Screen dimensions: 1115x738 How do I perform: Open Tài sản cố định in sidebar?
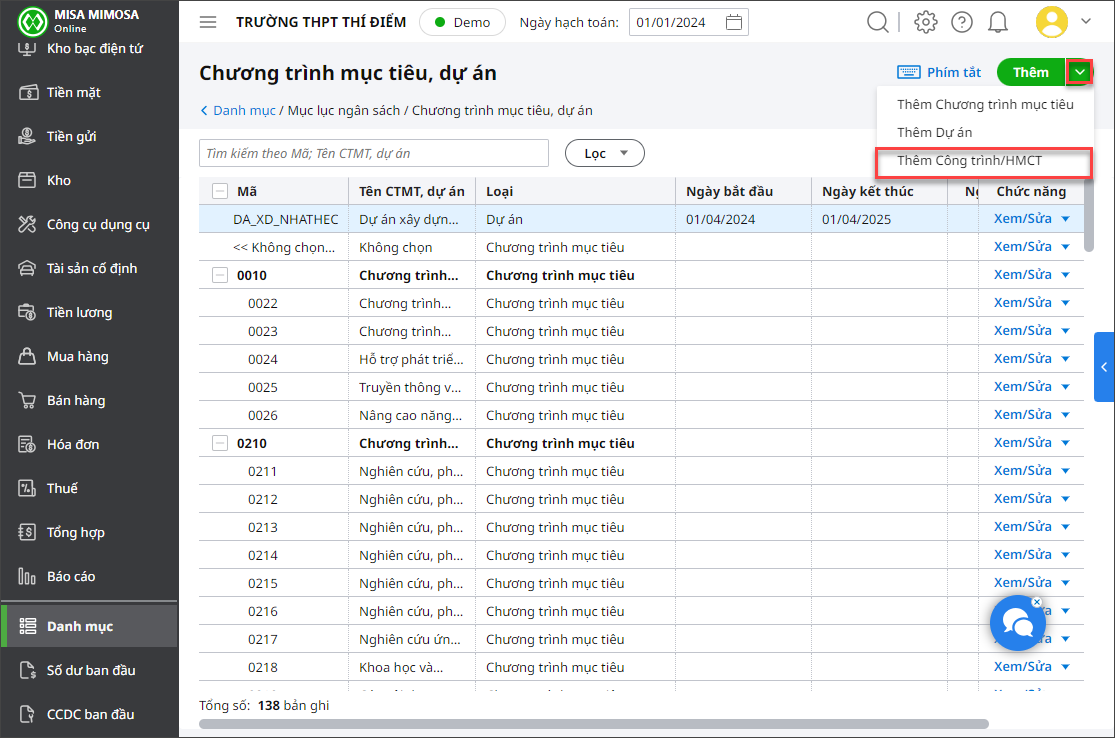coord(91,268)
